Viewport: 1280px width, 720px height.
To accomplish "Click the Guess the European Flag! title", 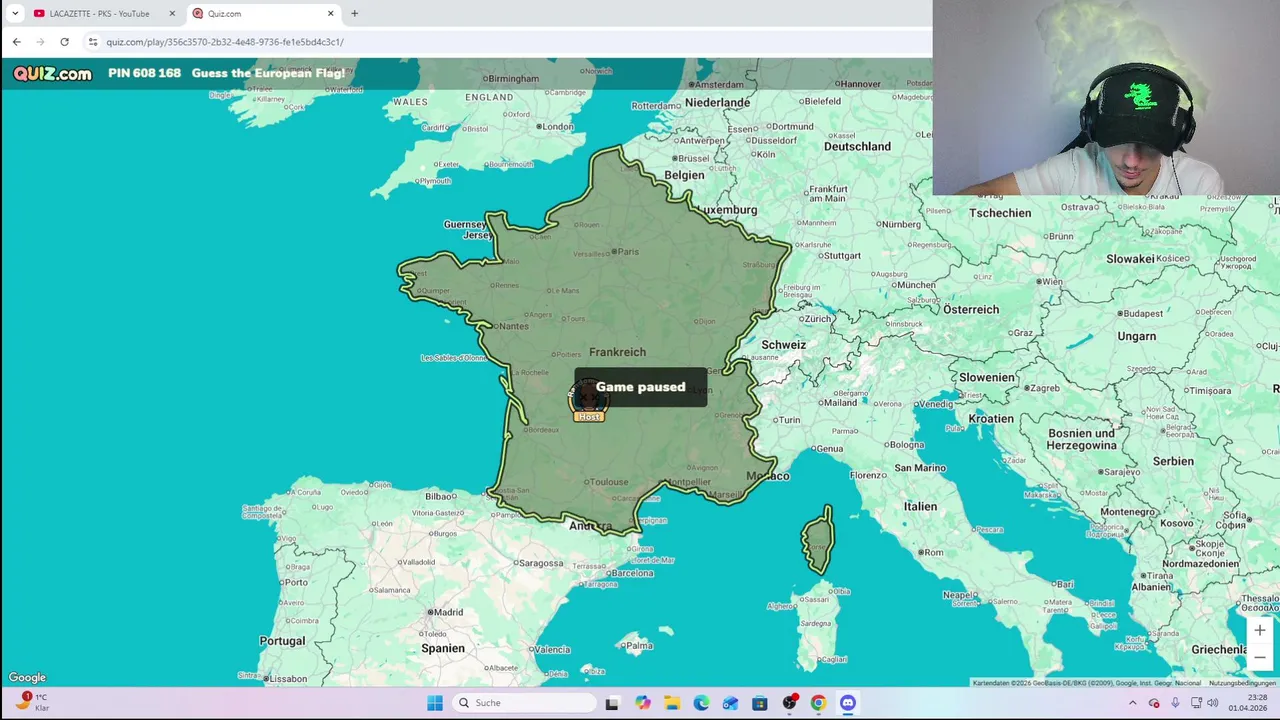I will 268,73.
